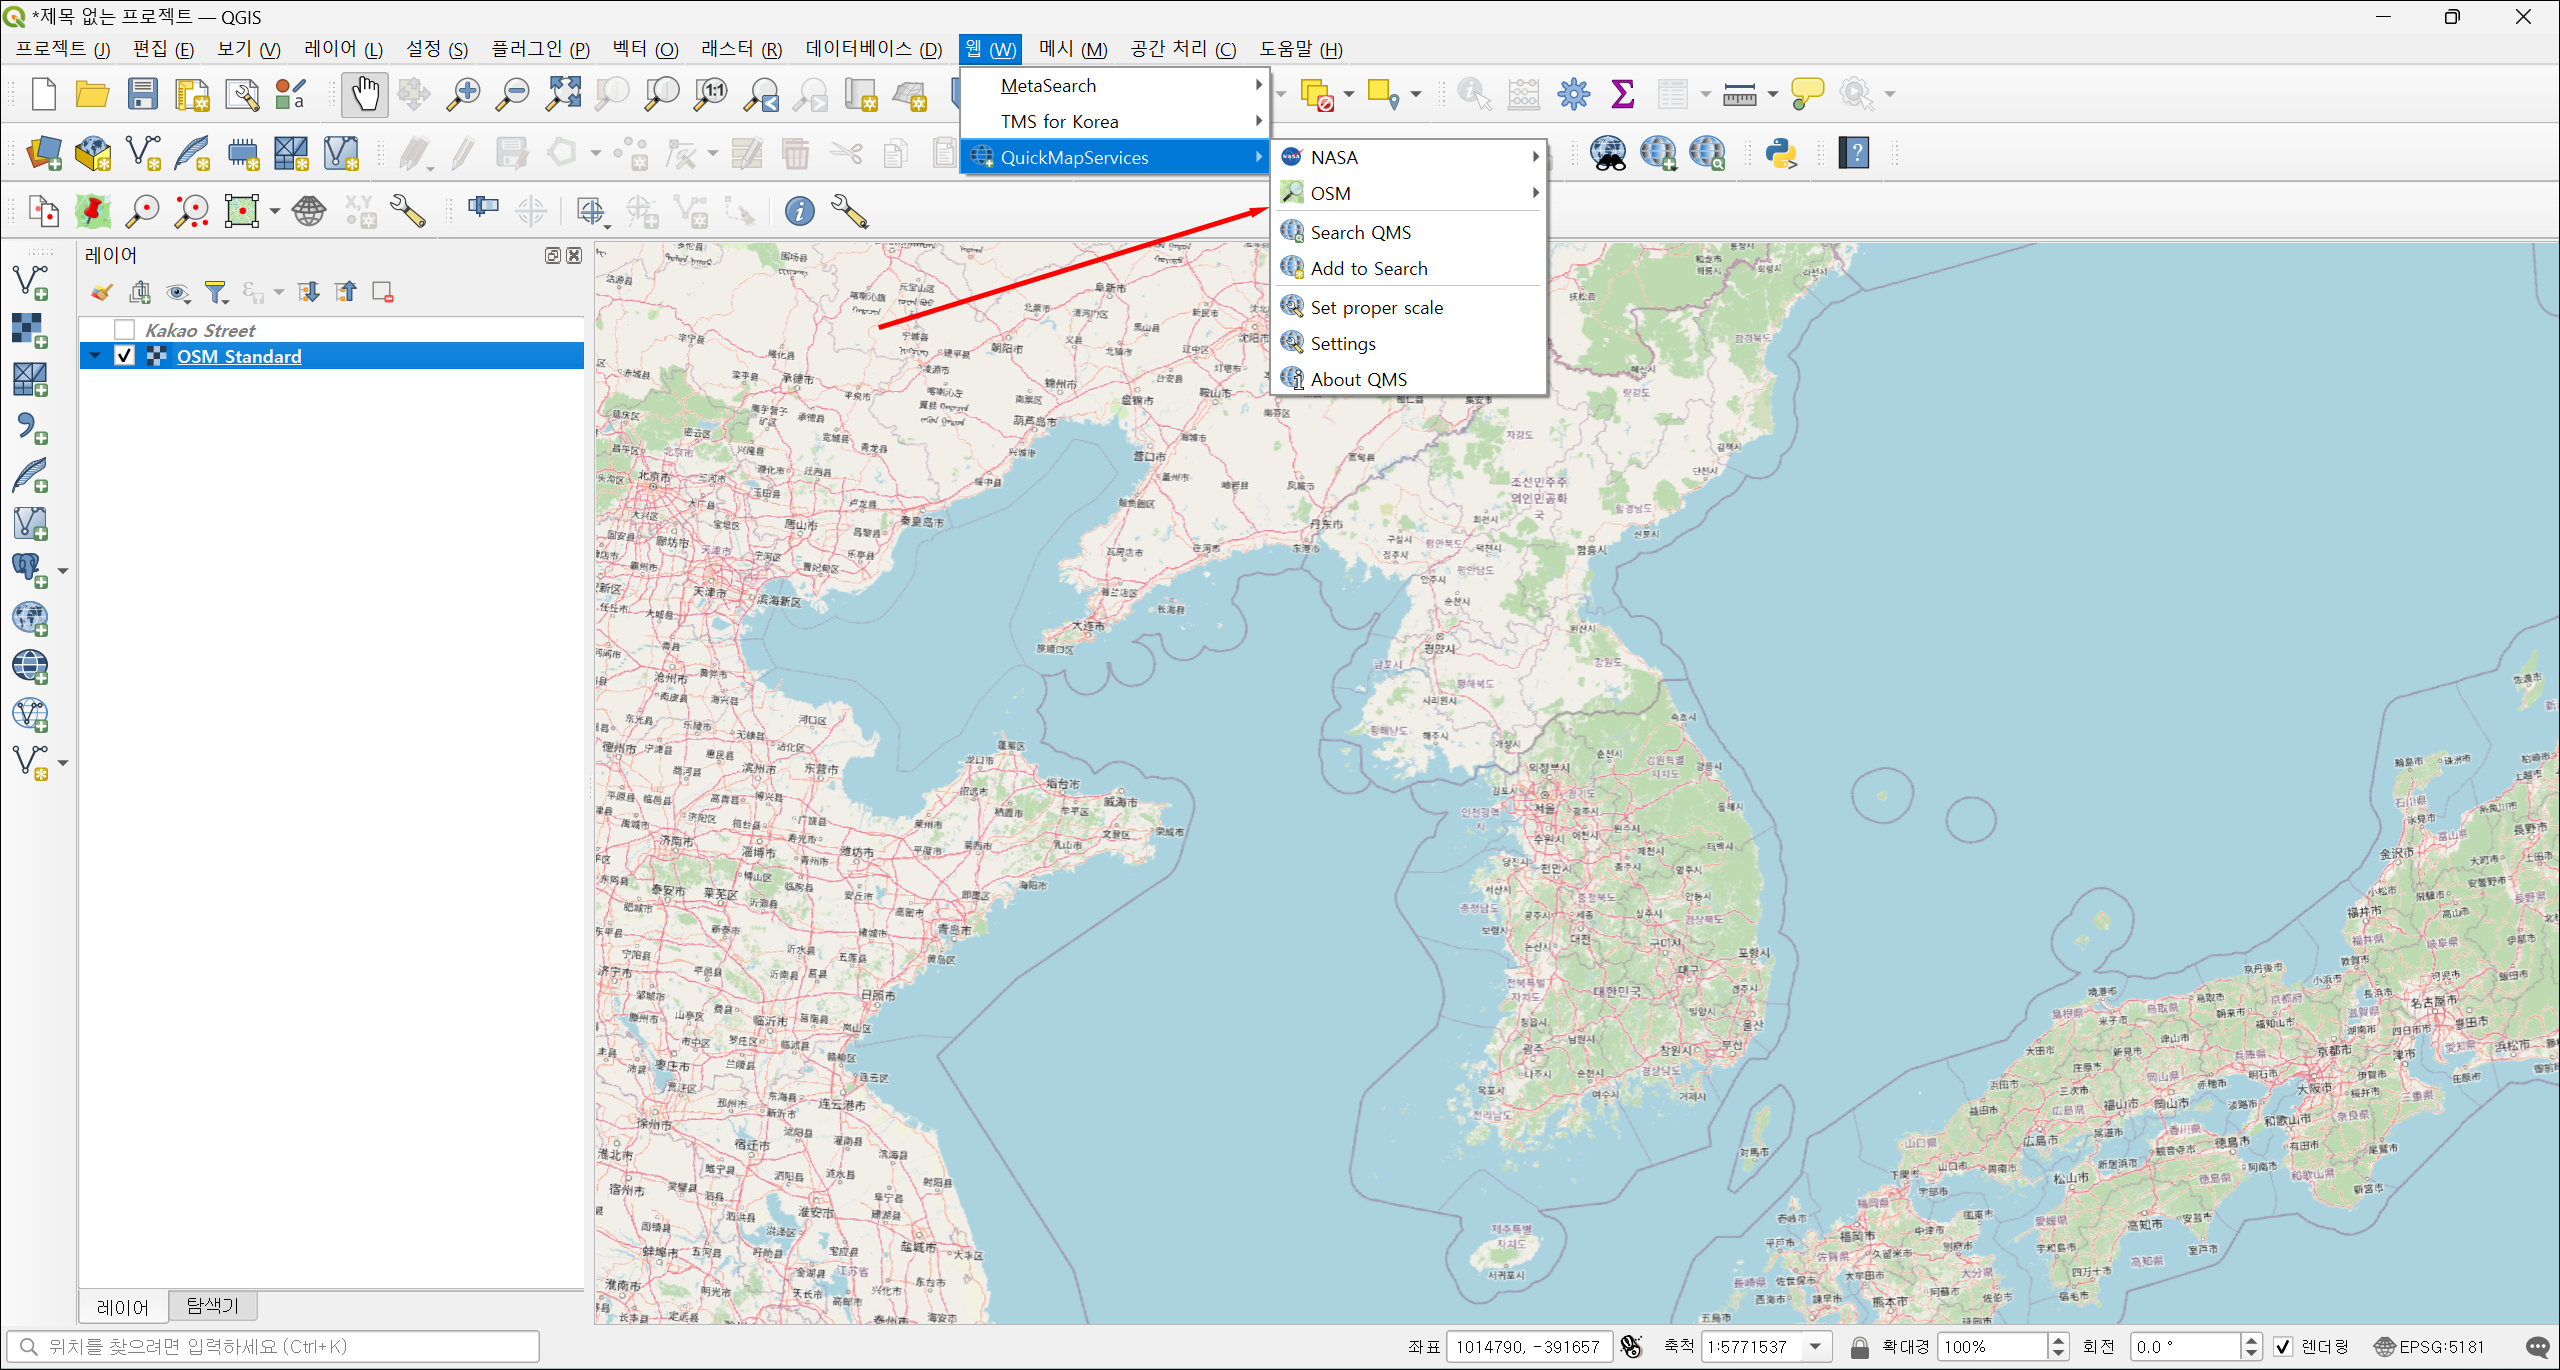Image resolution: width=2560 pixels, height=1370 pixels.
Task: Open the Python console icon
Action: (x=1781, y=153)
